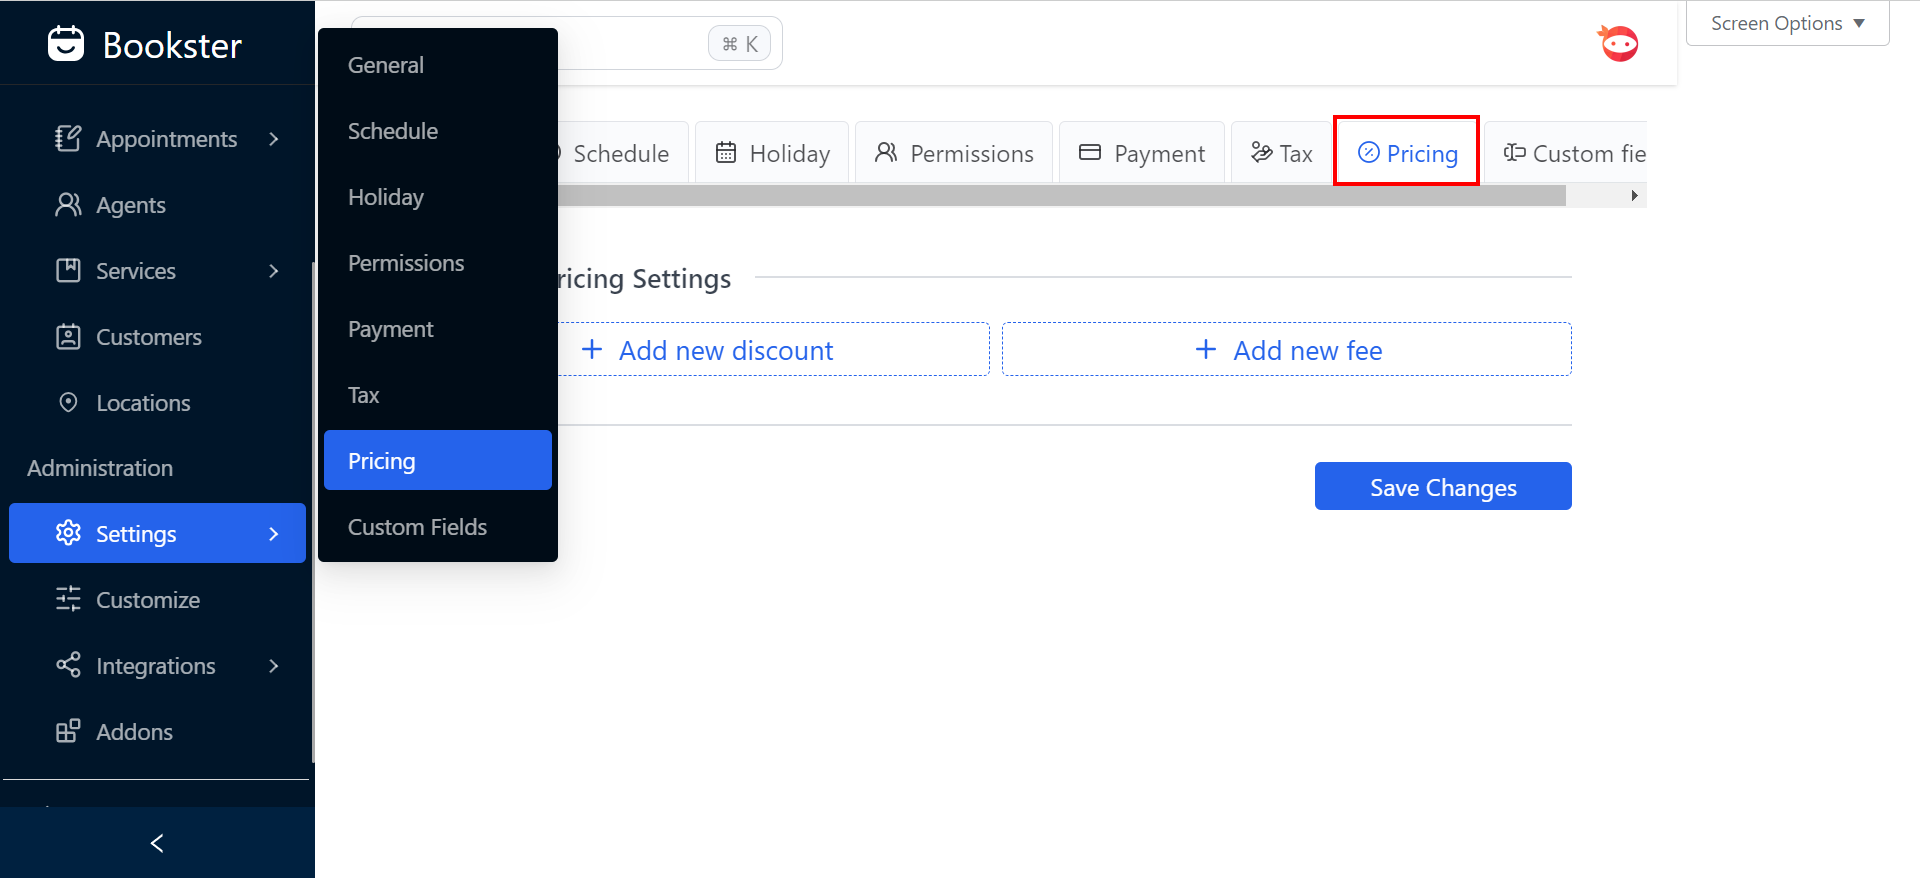Open the Payment settings tab

pyautogui.click(x=1142, y=153)
